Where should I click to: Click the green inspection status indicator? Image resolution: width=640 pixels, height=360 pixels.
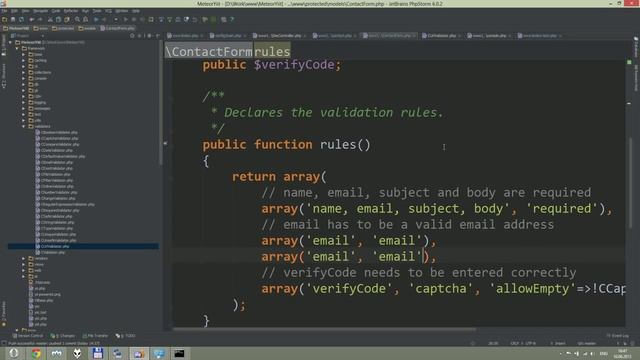coord(629,62)
